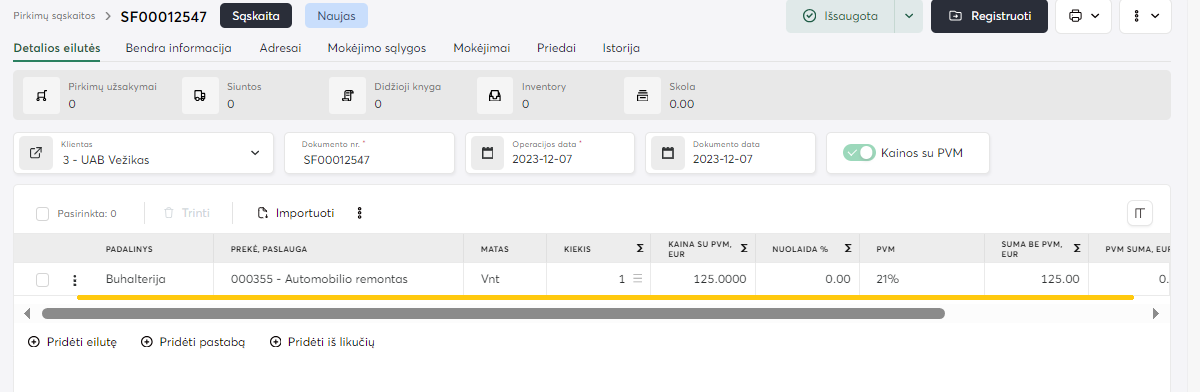Click scrollbar left arrow
The height and width of the screenshot is (392, 1200).
click(x=26, y=313)
